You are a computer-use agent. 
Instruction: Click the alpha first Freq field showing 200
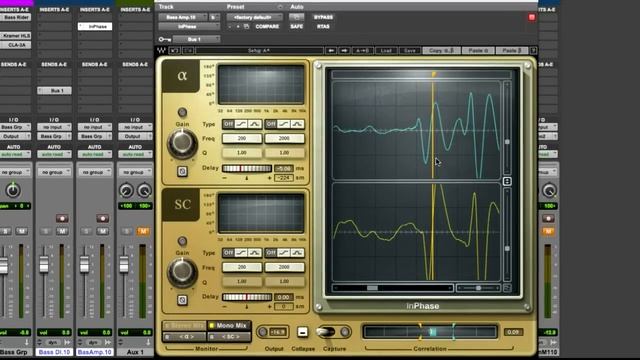(242, 139)
